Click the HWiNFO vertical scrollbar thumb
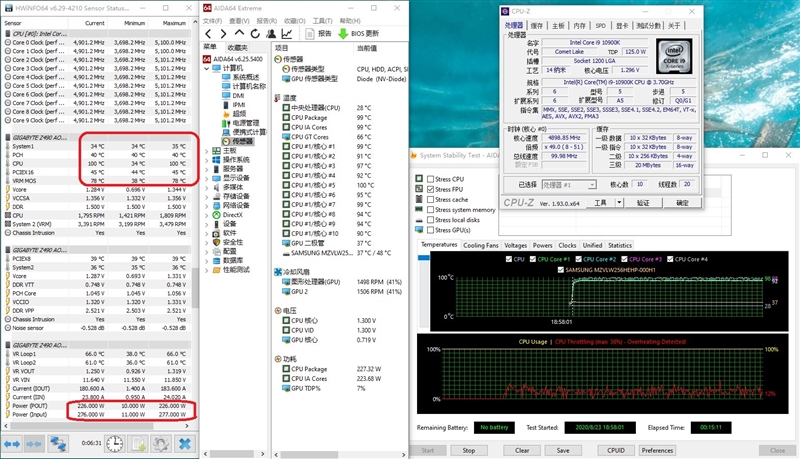 pos(194,287)
